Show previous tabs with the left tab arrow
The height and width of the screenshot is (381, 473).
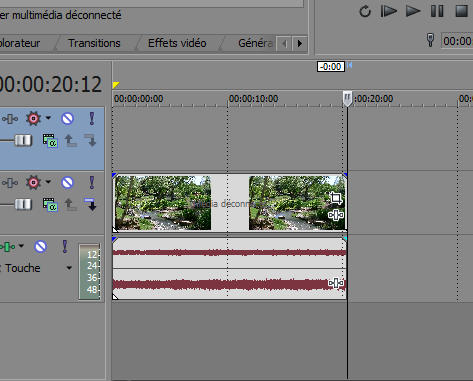[x=284, y=44]
